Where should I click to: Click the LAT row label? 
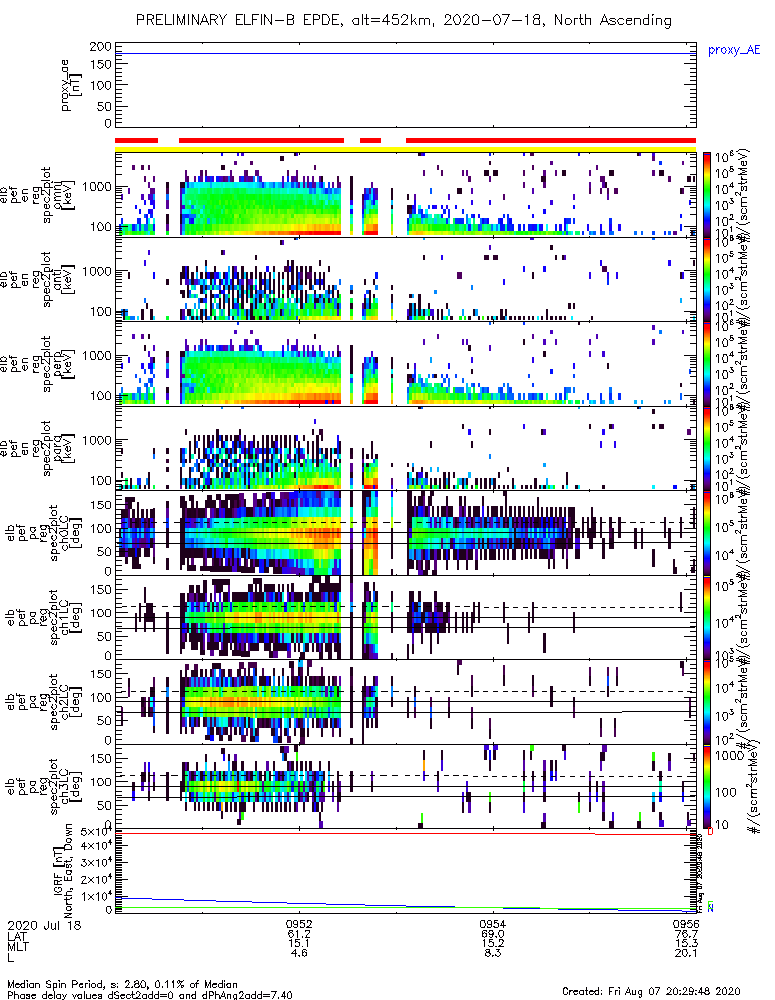17,935
